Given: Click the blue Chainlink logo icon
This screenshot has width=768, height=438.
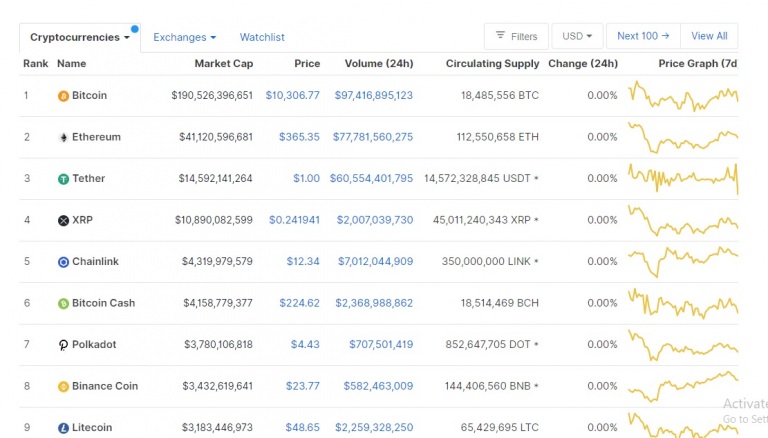Looking at the screenshot, I should coord(63,263).
